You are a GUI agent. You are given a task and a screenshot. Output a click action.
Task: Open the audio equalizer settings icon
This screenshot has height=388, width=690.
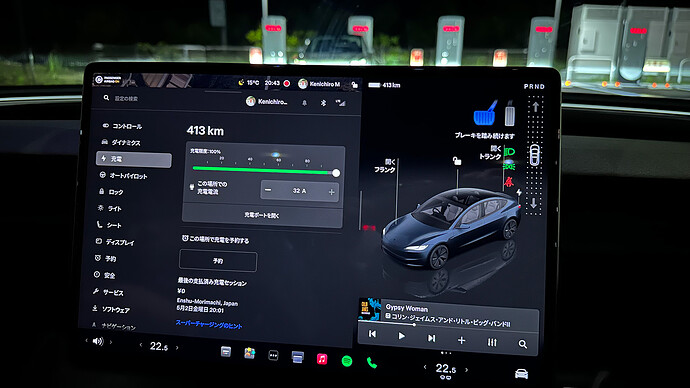coord(492,342)
